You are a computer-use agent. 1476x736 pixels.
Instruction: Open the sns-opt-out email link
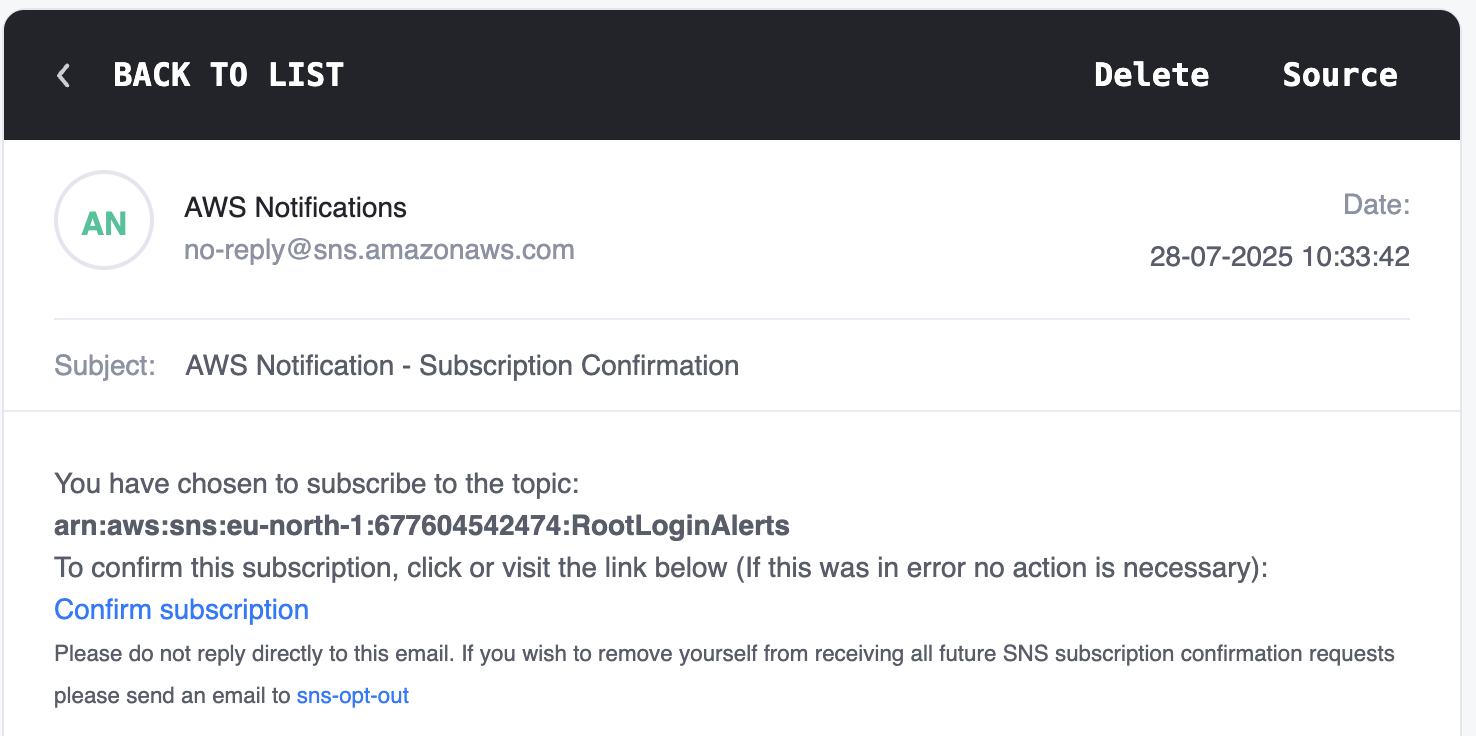(353, 696)
